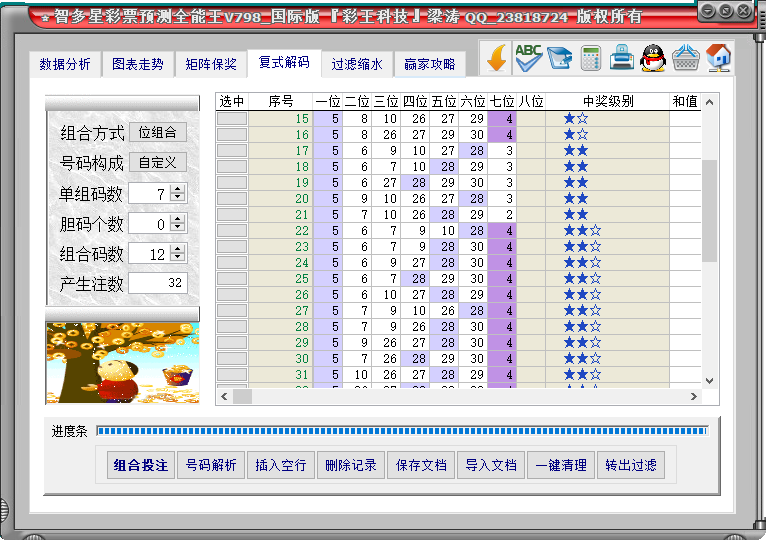
Task: Click the orange down arrow toolbar icon
Action: pos(496,59)
